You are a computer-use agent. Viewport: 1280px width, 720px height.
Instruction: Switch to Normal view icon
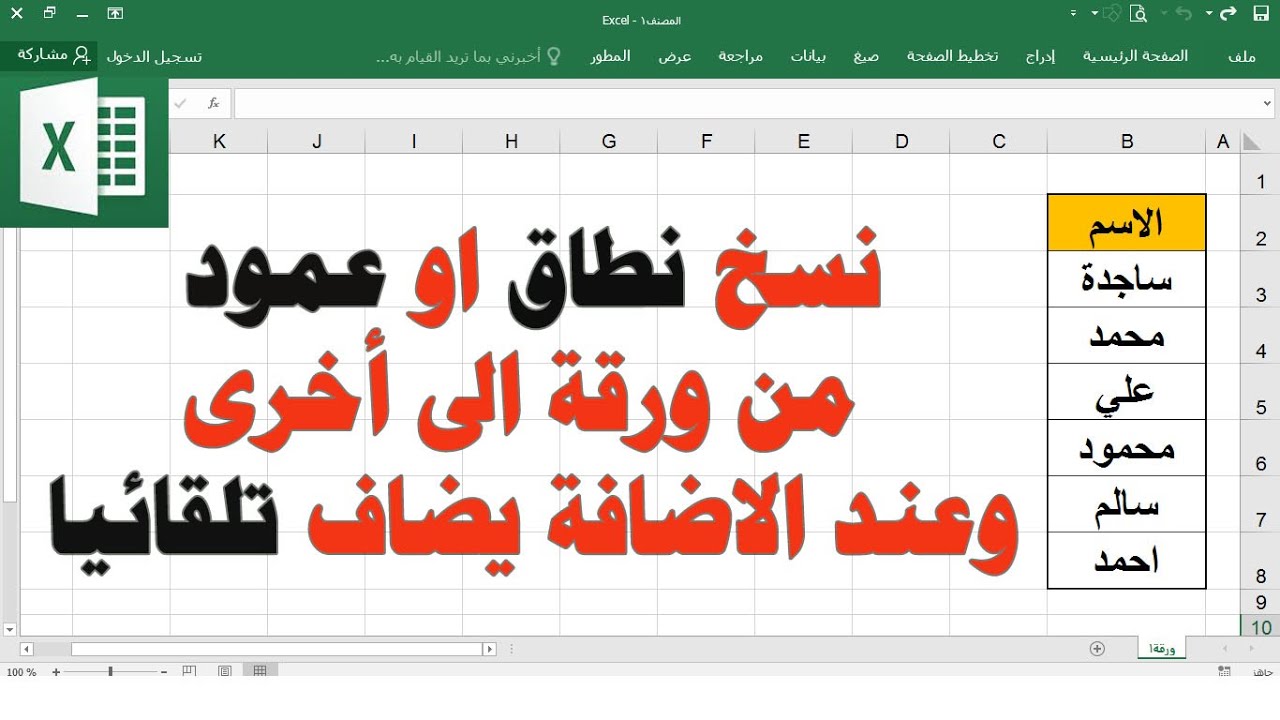click(x=260, y=672)
